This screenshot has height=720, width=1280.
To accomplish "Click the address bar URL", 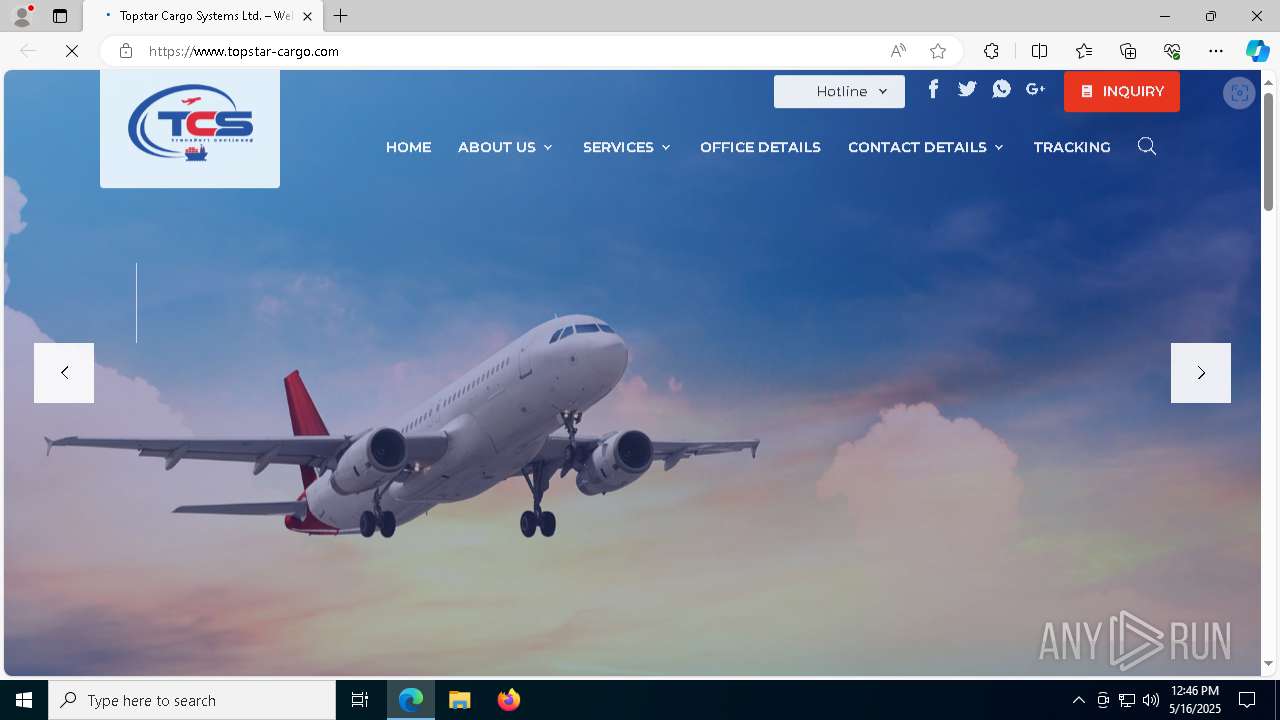I will point(244,51).
